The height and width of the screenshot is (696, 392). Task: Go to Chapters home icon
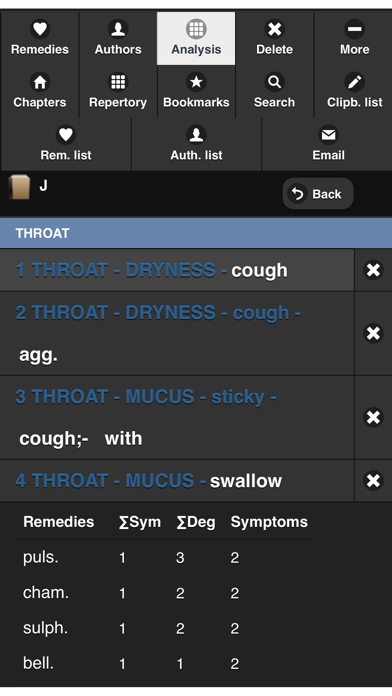(x=40, y=82)
